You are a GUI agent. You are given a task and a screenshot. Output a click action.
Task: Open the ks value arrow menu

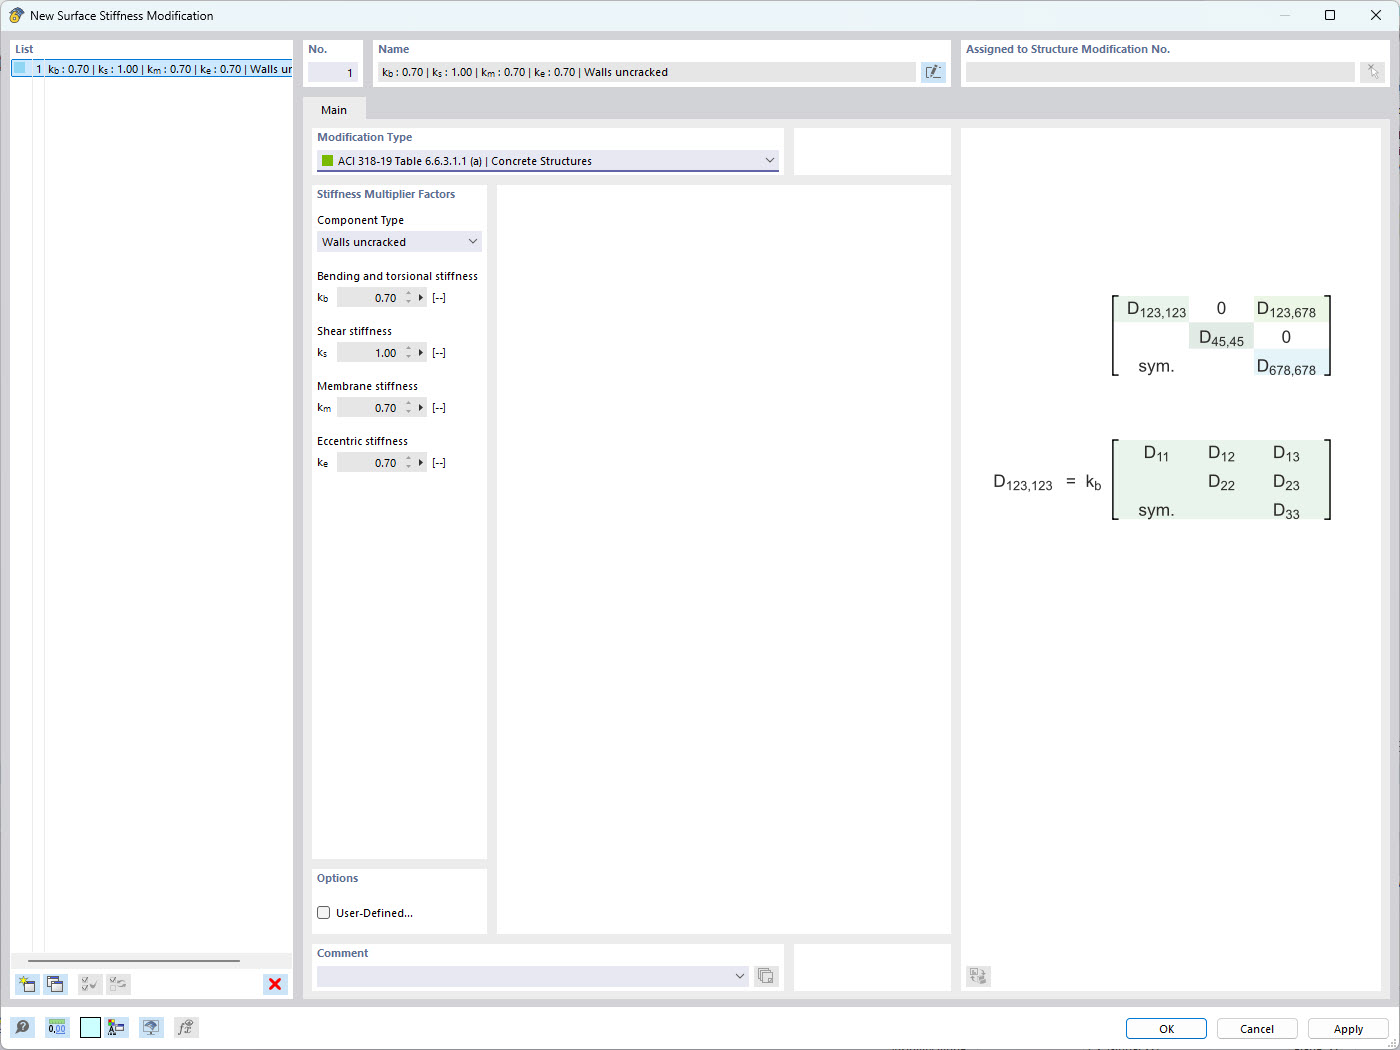tap(421, 353)
